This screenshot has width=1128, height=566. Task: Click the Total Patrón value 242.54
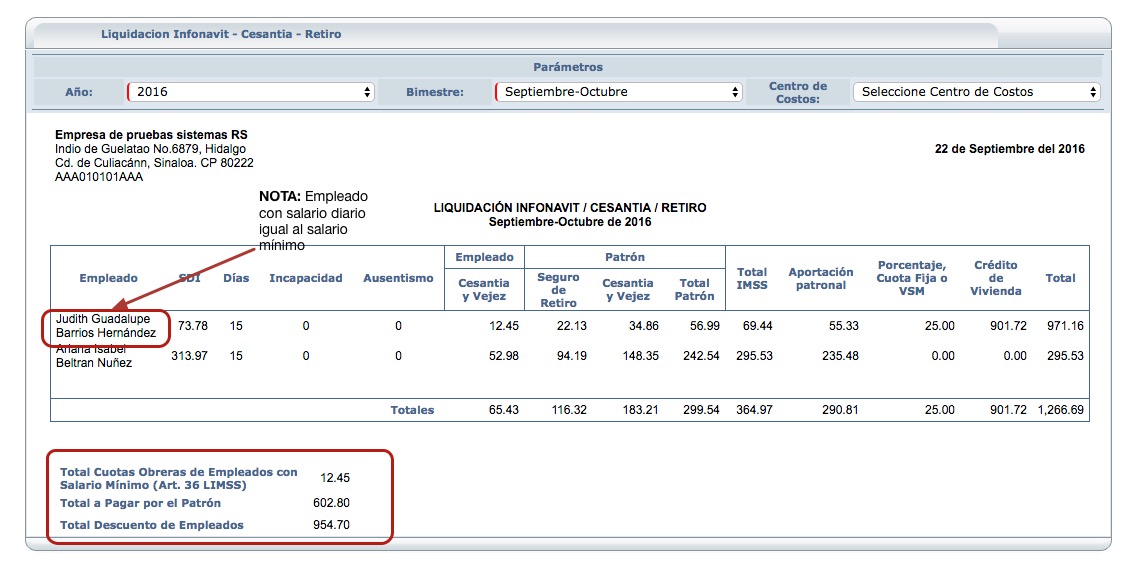[701, 356]
